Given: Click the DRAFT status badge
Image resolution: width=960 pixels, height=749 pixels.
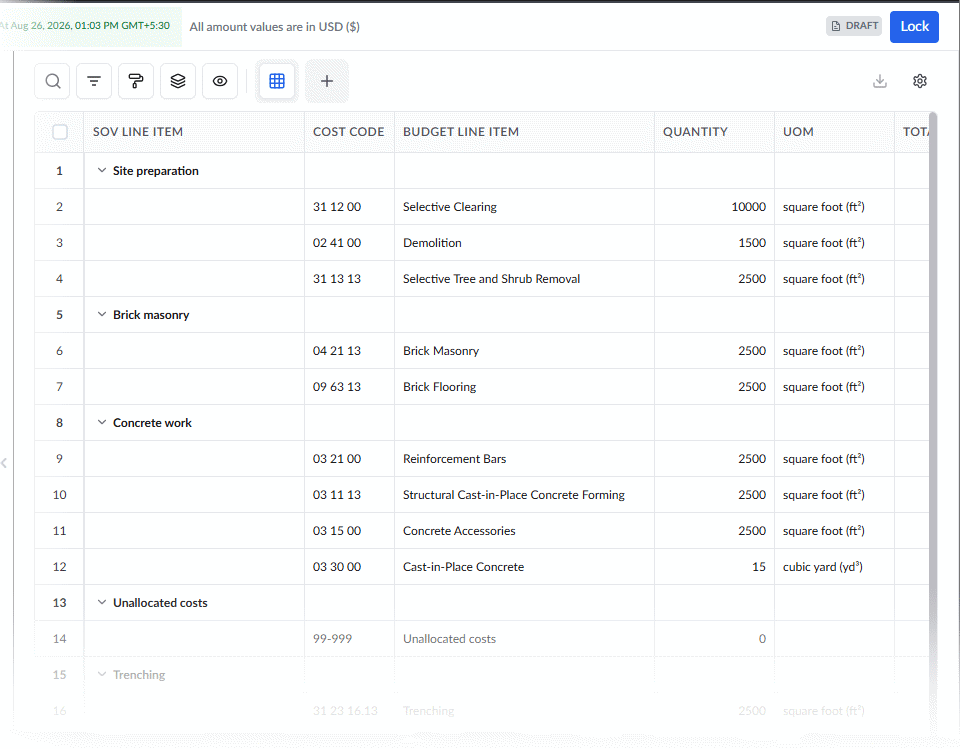Looking at the screenshot, I should (x=854, y=26).
